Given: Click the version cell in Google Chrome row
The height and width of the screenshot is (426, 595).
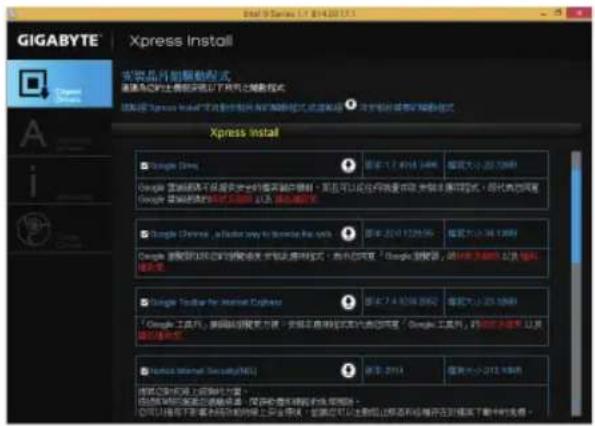Looking at the screenshot, I should point(403,233).
